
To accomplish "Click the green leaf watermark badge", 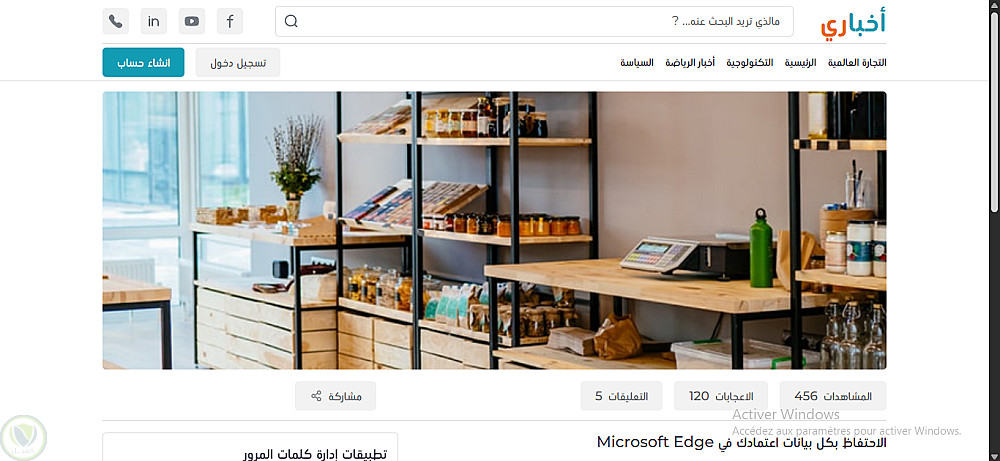I will click(x=24, y=437).
